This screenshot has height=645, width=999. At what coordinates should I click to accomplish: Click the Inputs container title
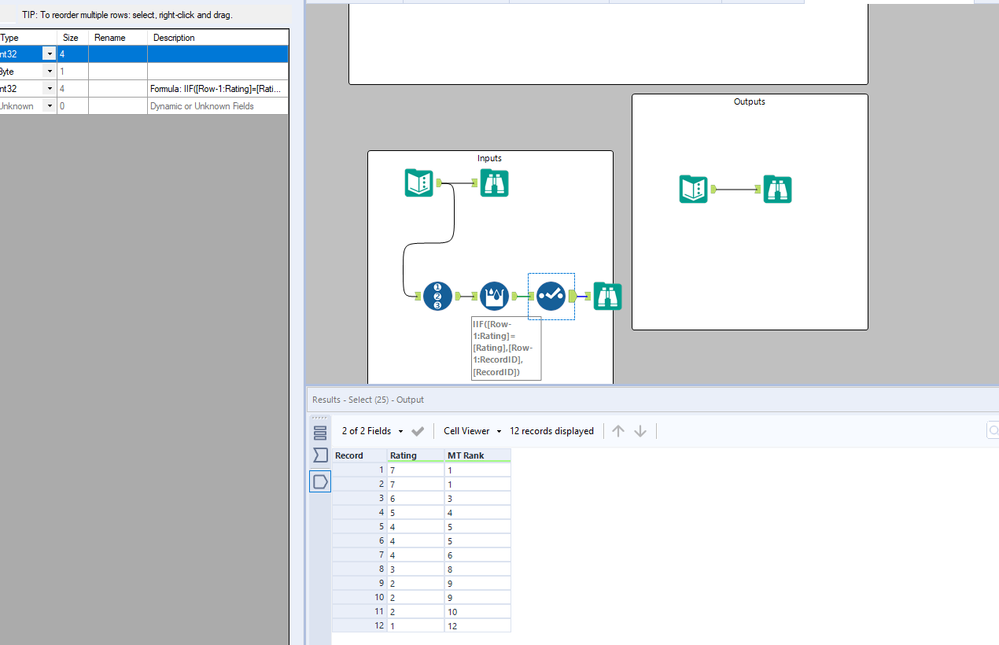pos(489,158)
